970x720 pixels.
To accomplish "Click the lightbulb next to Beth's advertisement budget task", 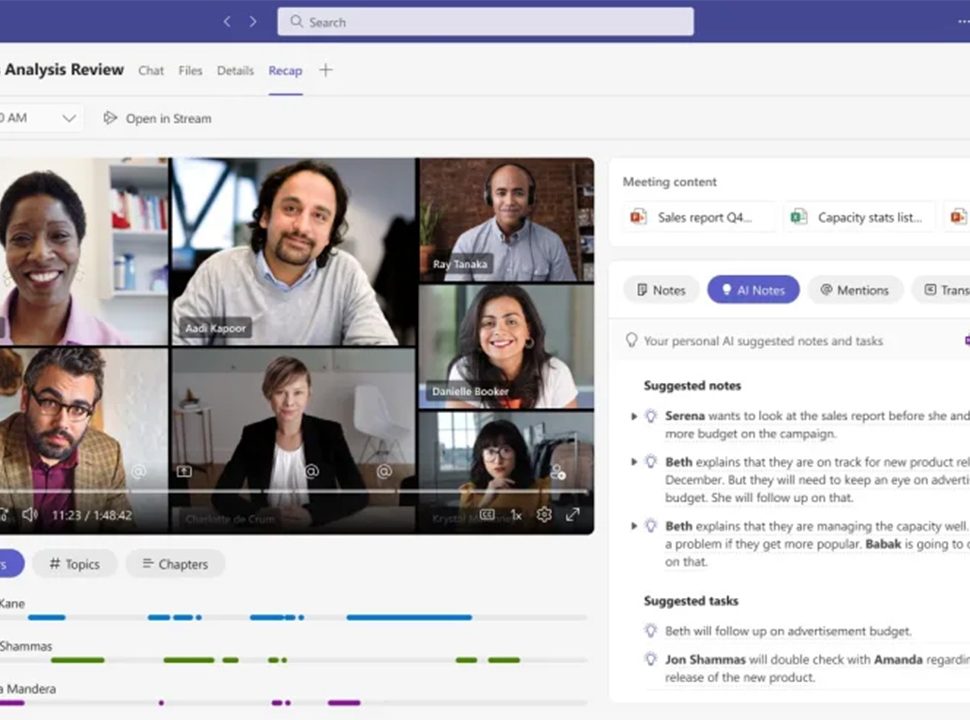I will pyautogui.click(x=651, y=631).
